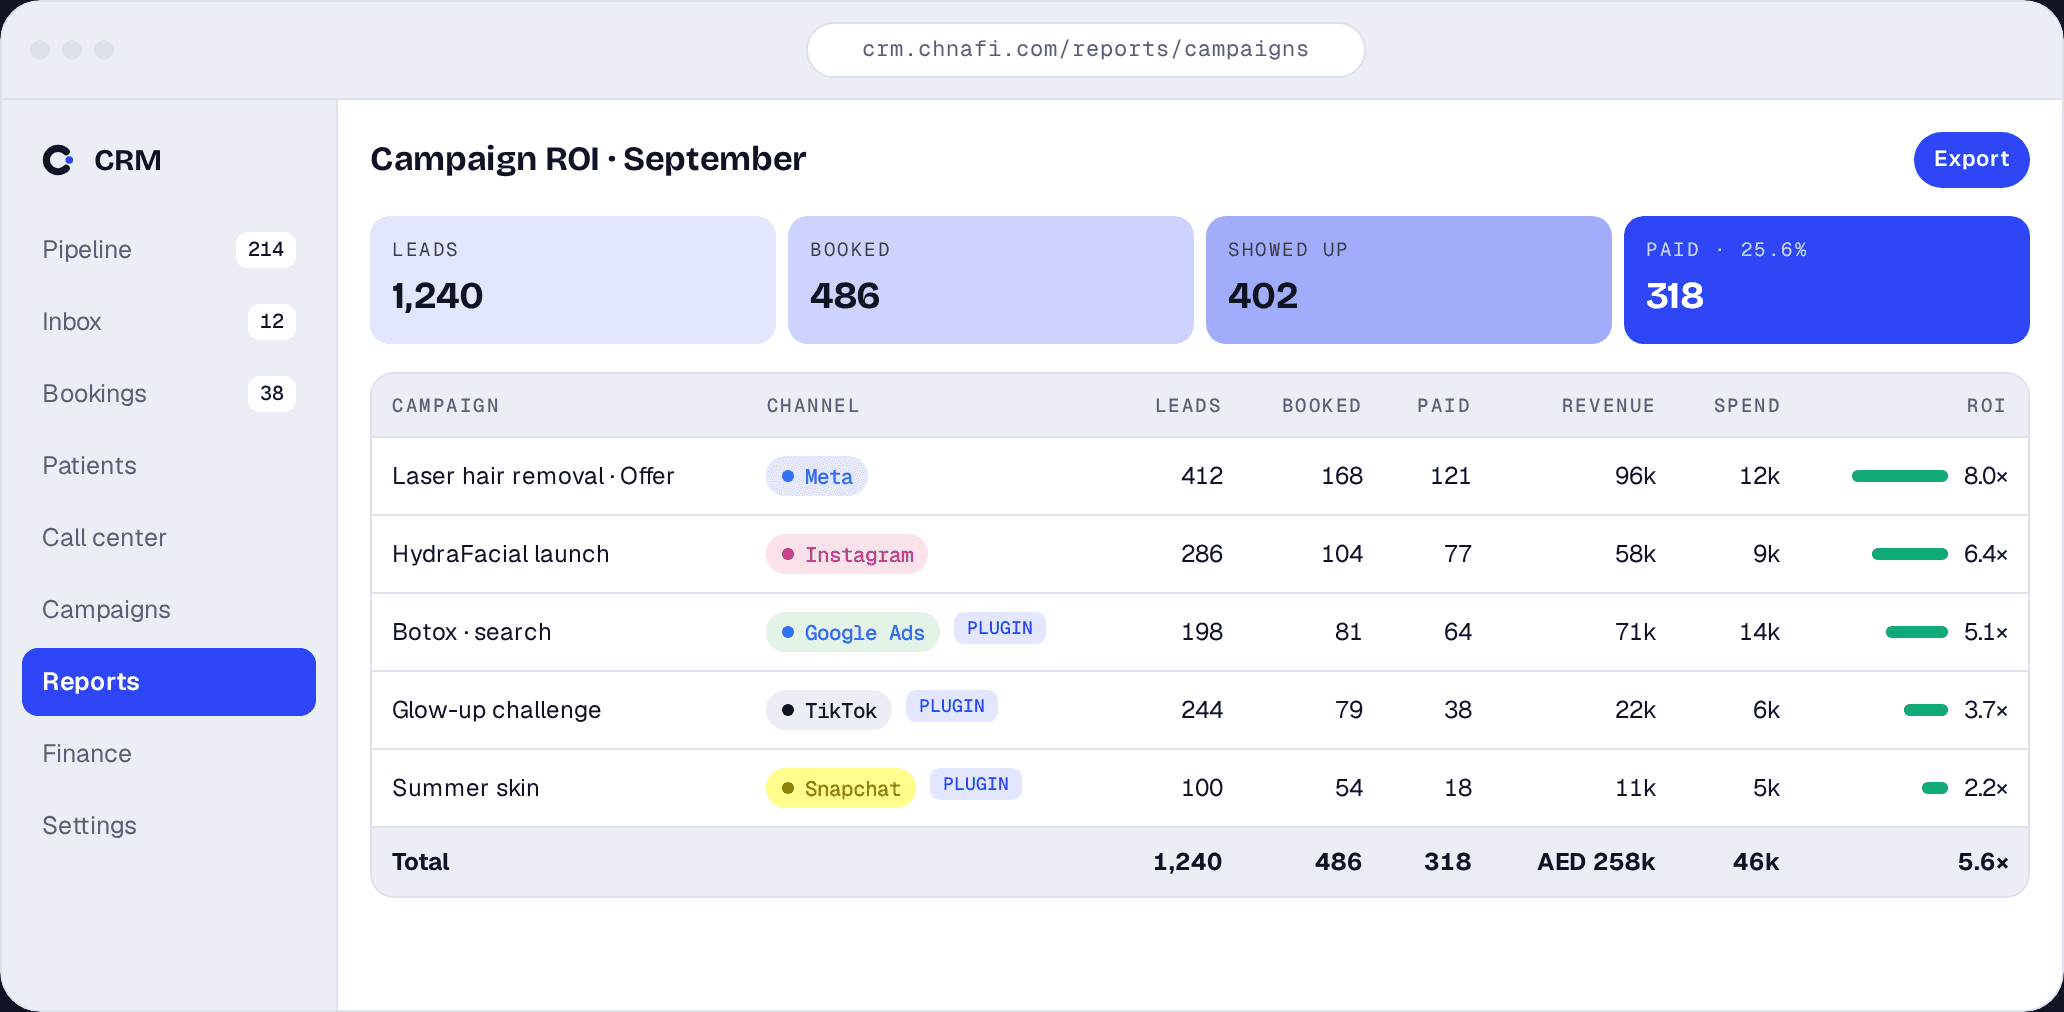The height and width of the screenshot is (1012, 2064).
Task: Select the 'HydraFacial launch' campaign name
Action: point(501,554)
